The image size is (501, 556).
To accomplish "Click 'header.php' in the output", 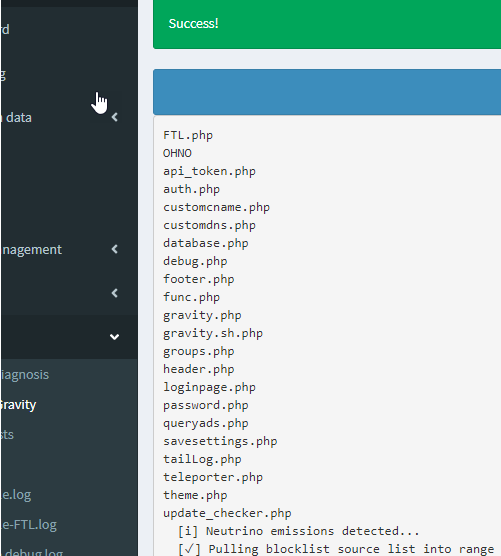I will tap(199, 369).
